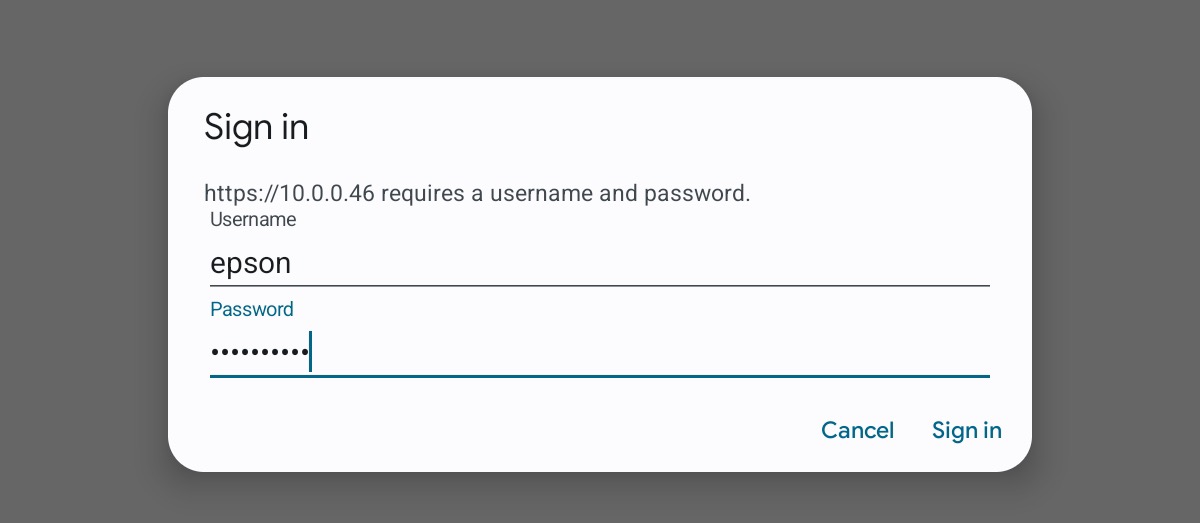The width and height of the screenshot is (1200, 523).
Task: Click dimmed backdrop above the dialog
Action: coord(600,38)
